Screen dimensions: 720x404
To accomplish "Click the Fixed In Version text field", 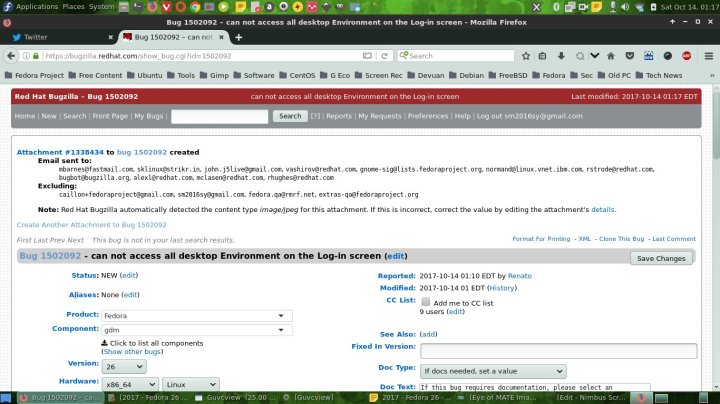I will pyautogui.click(x=557, y=351).
